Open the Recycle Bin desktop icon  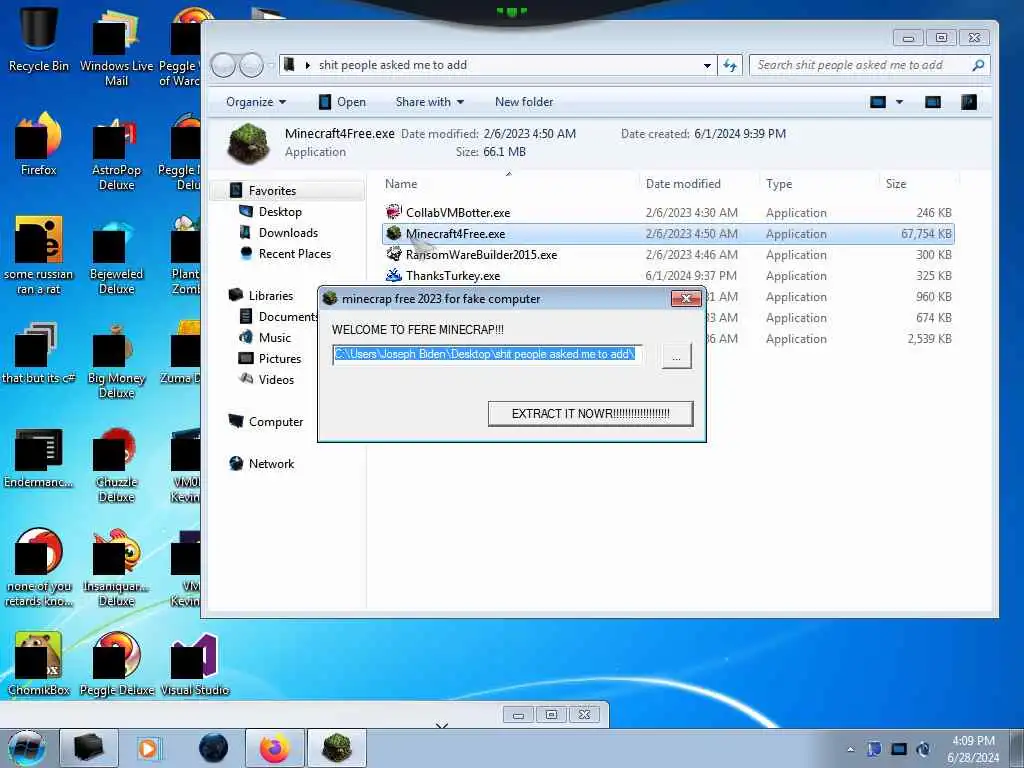coord(39,37)
